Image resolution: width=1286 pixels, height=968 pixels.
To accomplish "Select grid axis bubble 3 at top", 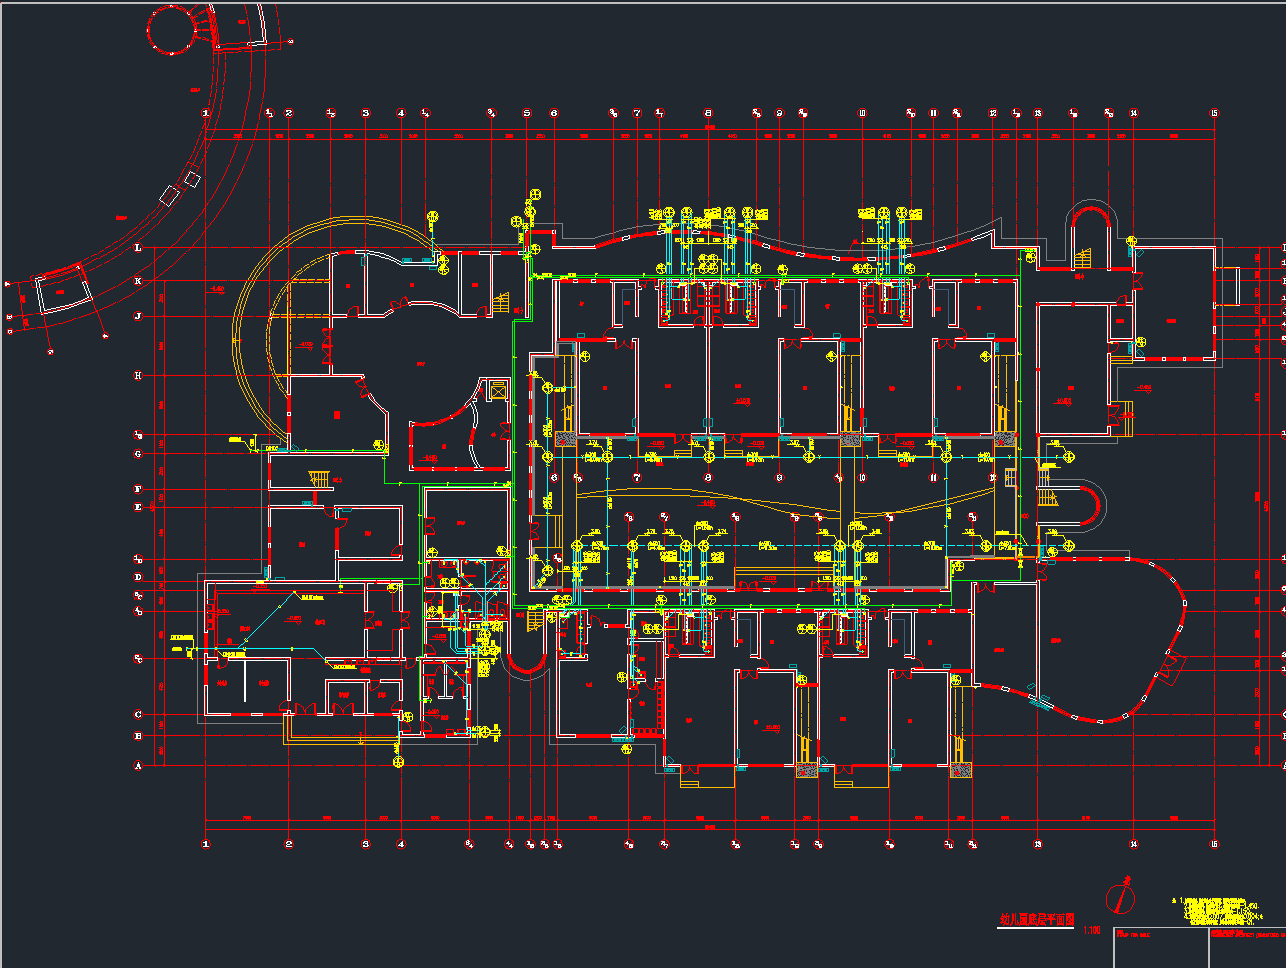I will click(366, 114).
